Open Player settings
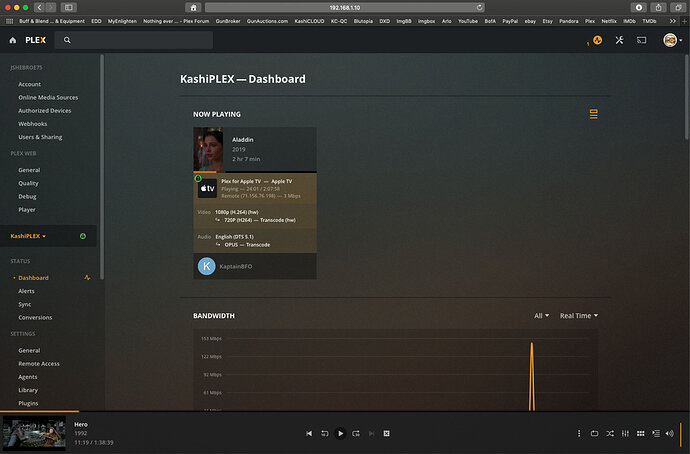This screenshot has width=690, height=454. tap(27, 209)
